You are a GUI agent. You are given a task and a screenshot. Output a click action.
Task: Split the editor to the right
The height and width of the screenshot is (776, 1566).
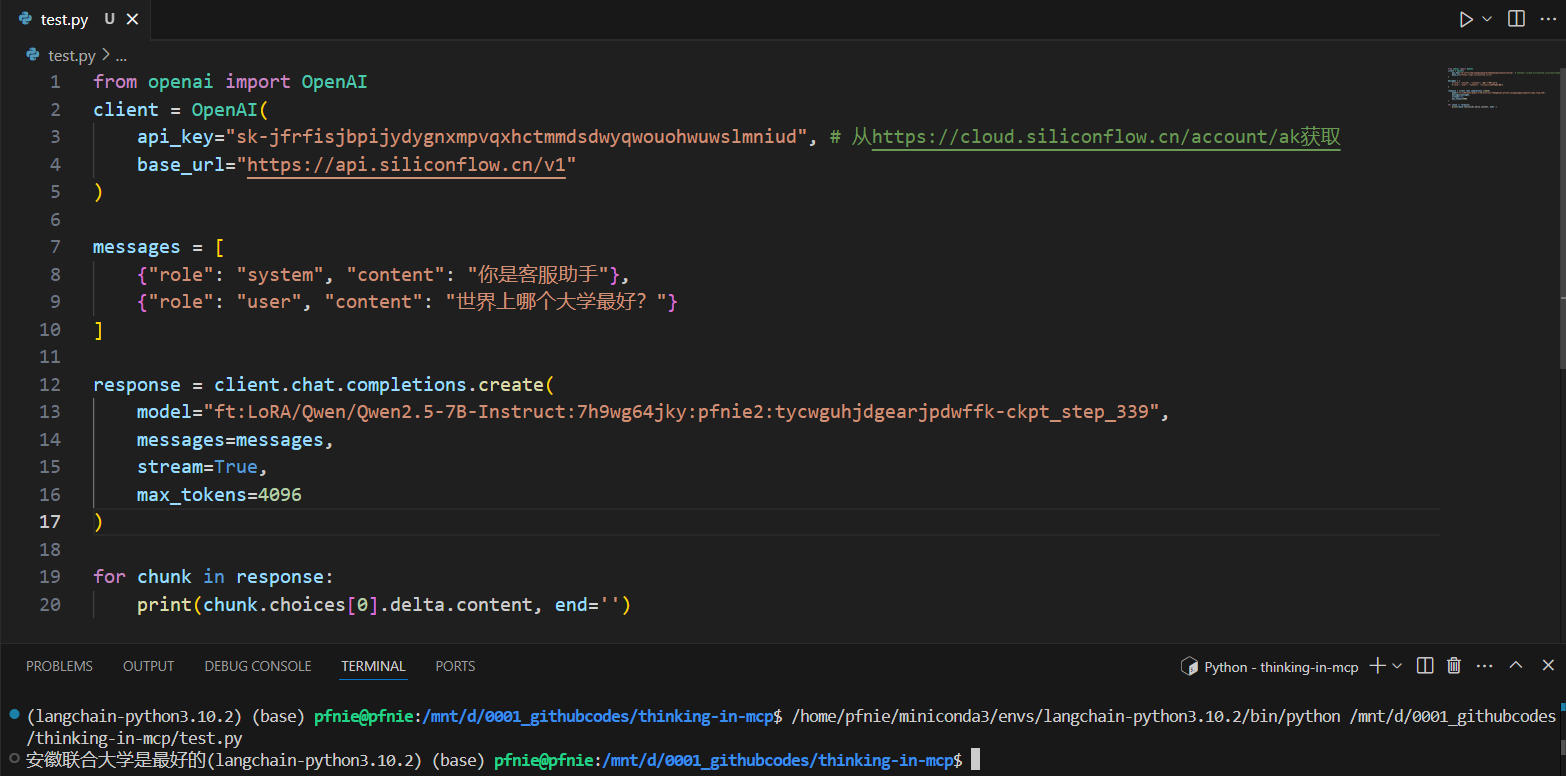click(x=1517, y=19)
